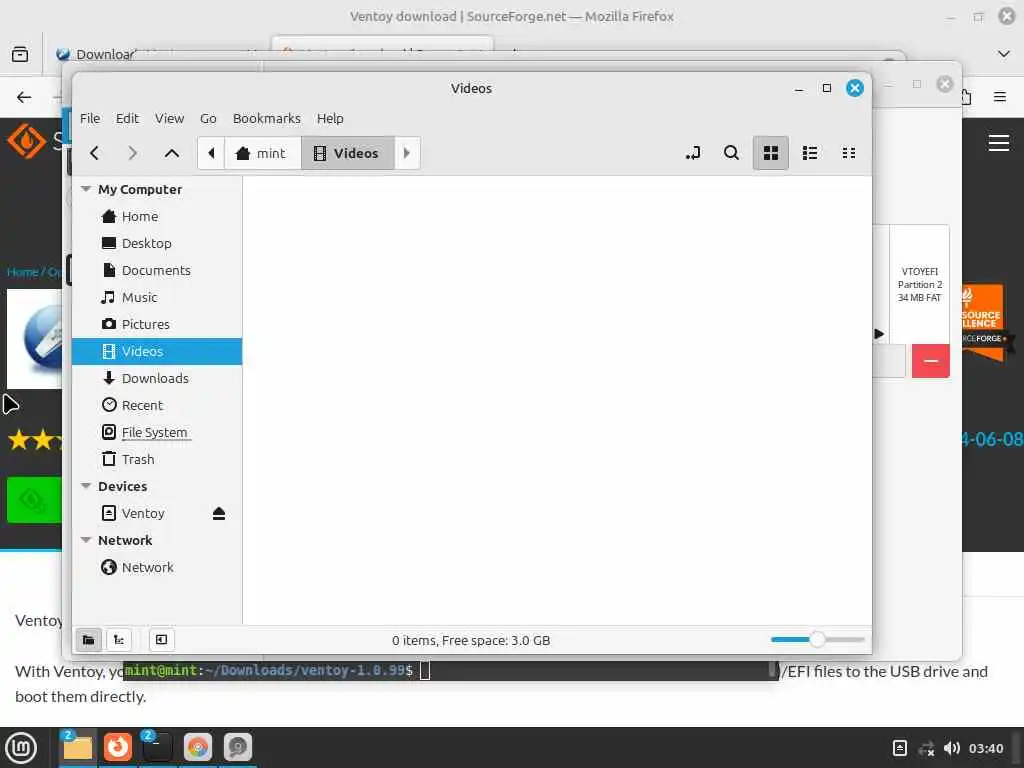Click the Firefox back arrow button
This screenshot has width=1024, height=768.
click(x=24, y=97)
